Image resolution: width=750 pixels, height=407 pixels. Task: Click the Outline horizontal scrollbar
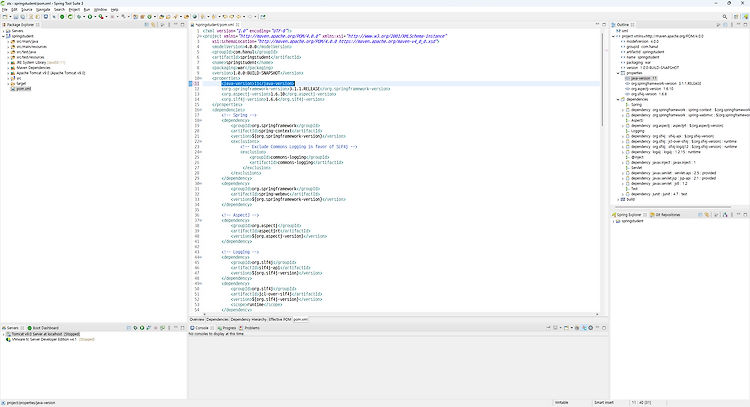(x=671, y=207)
